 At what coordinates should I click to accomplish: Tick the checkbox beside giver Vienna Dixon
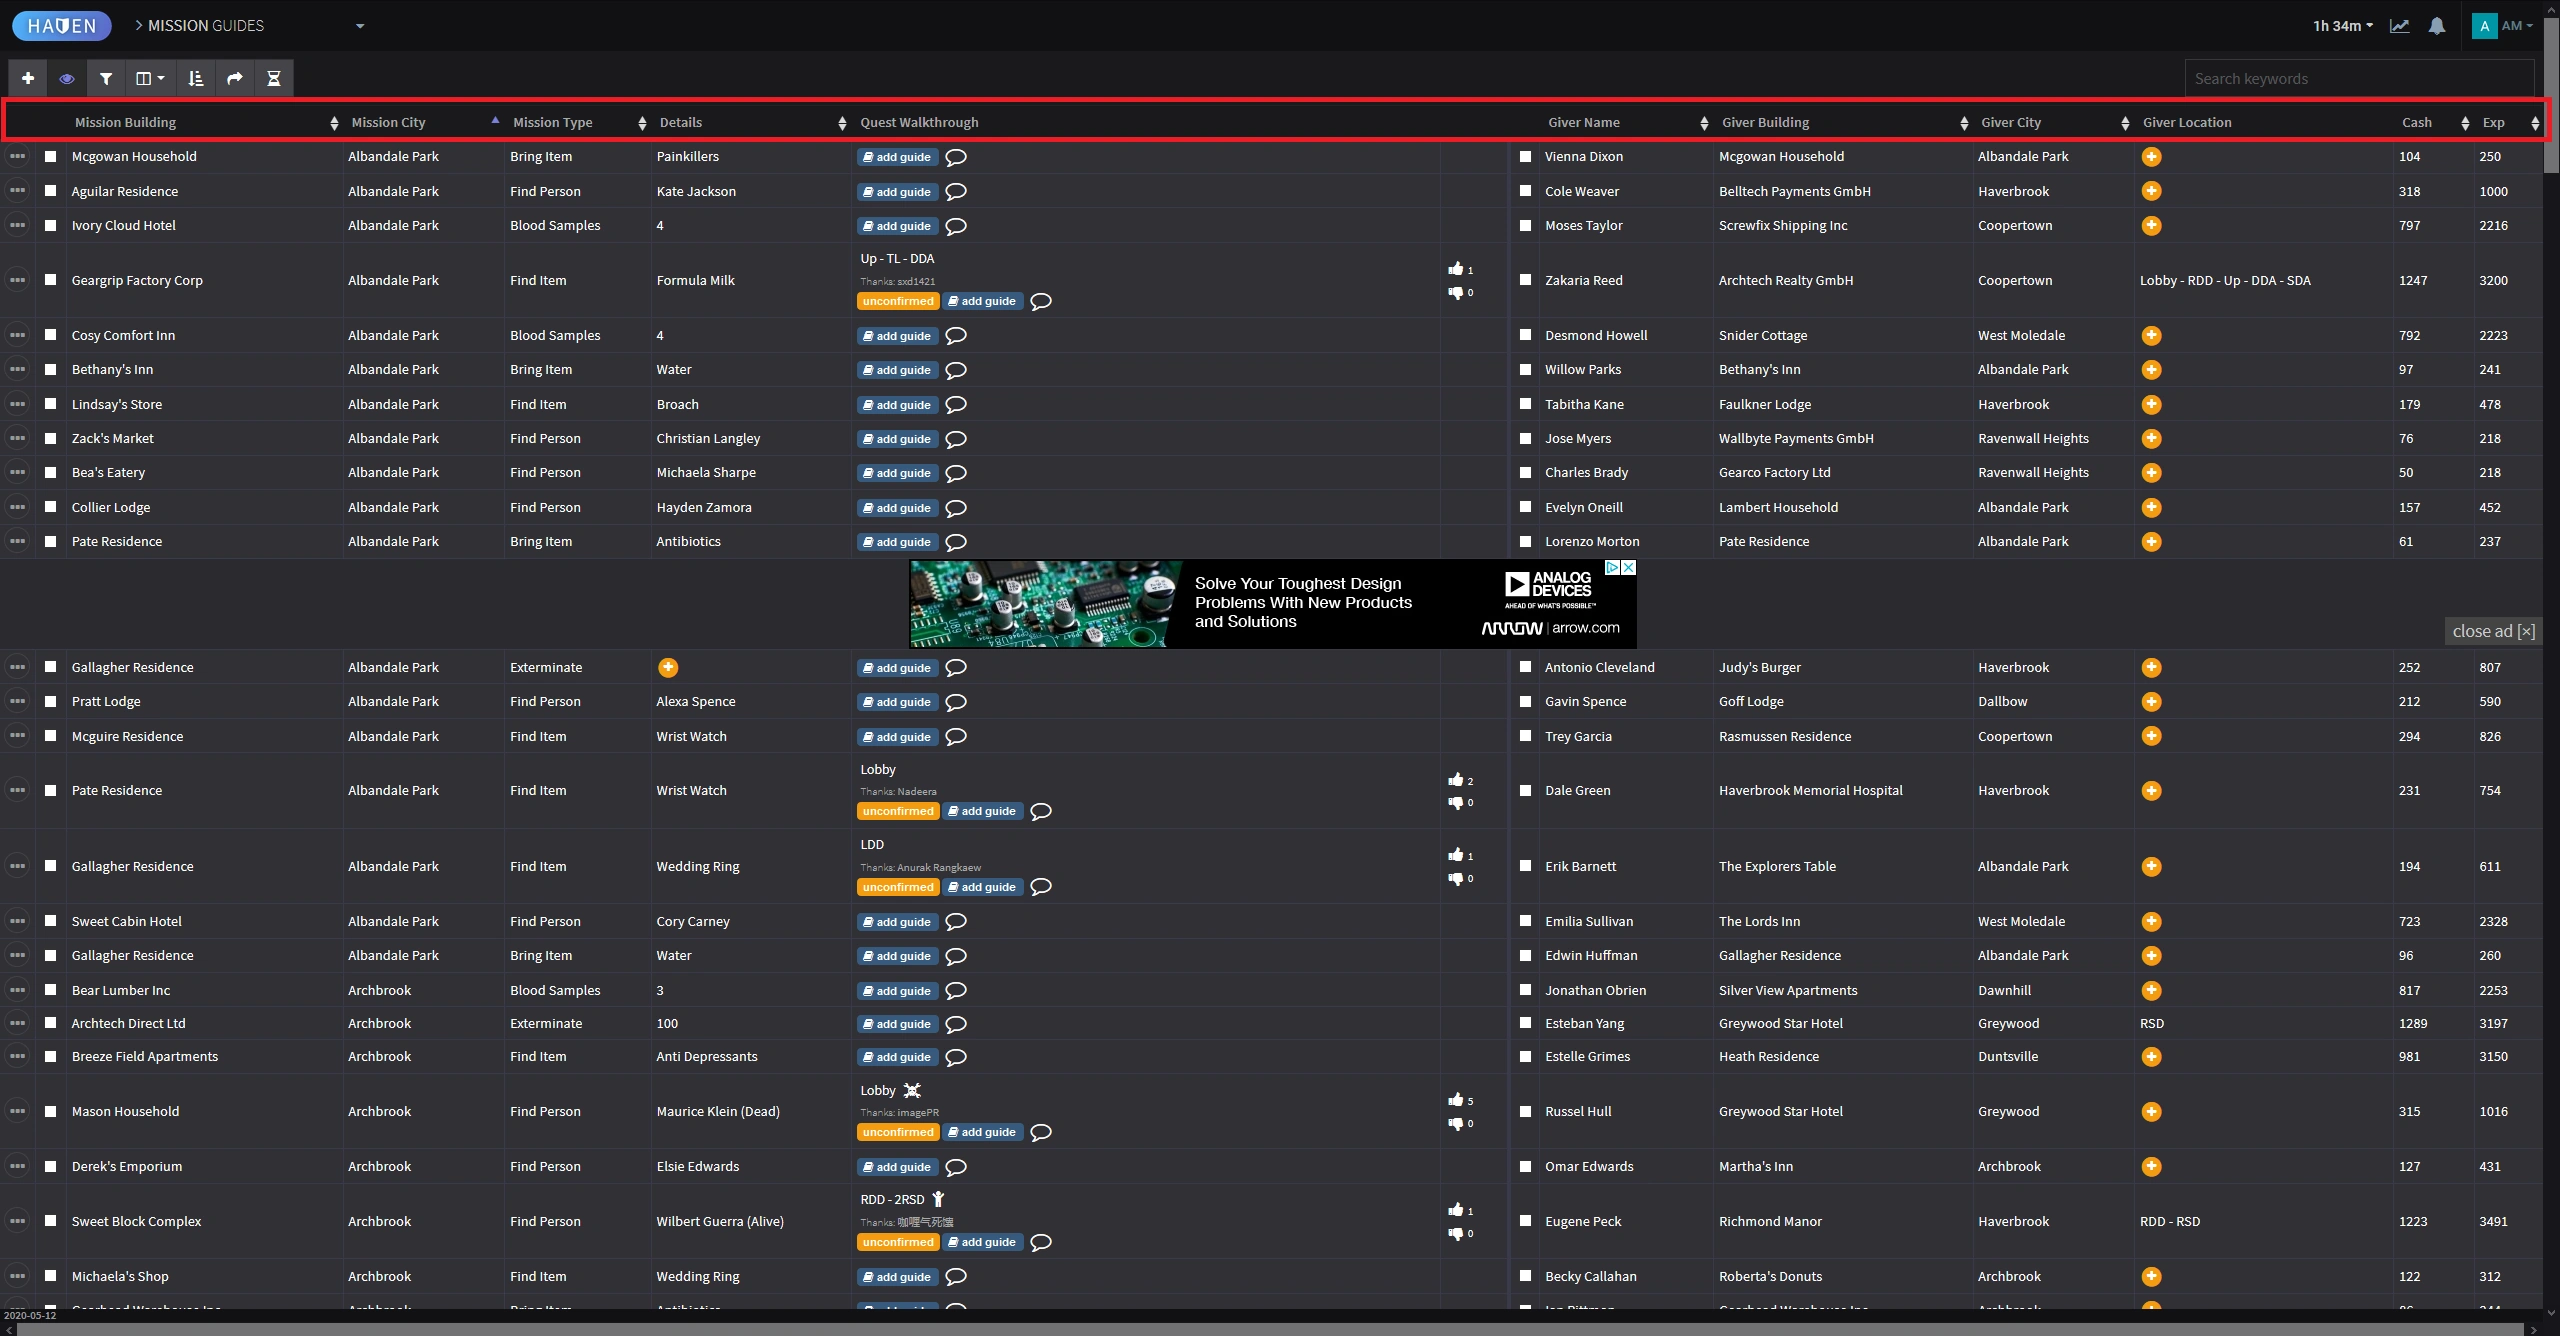coord(1525,157)
